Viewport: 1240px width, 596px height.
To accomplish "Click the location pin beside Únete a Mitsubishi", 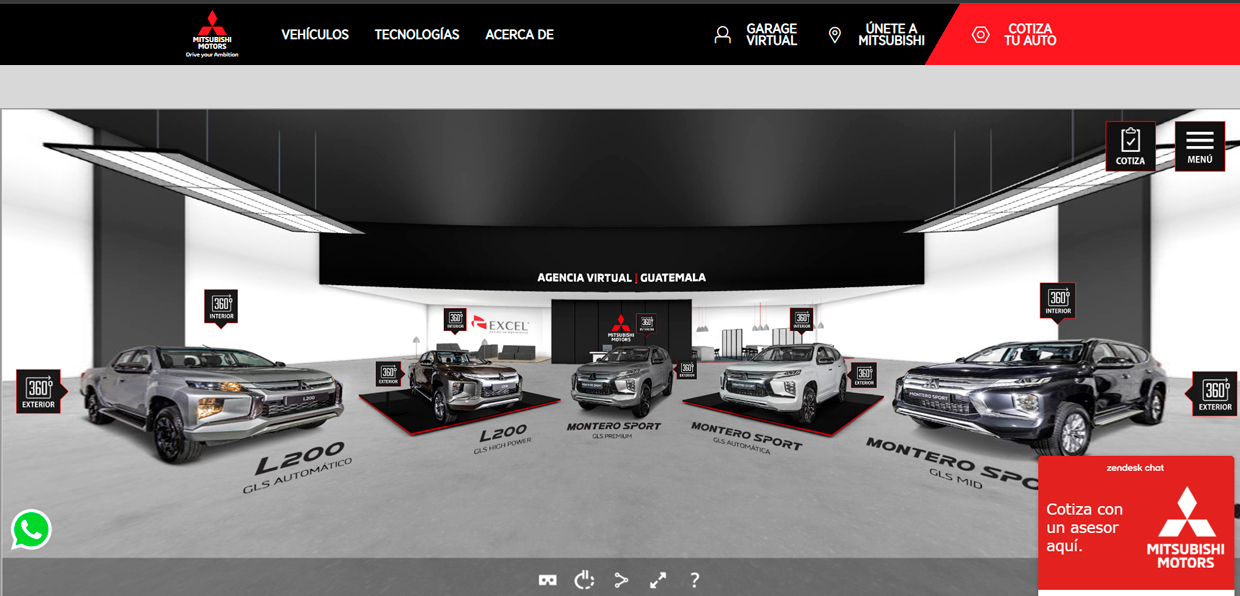I will 833,33.
